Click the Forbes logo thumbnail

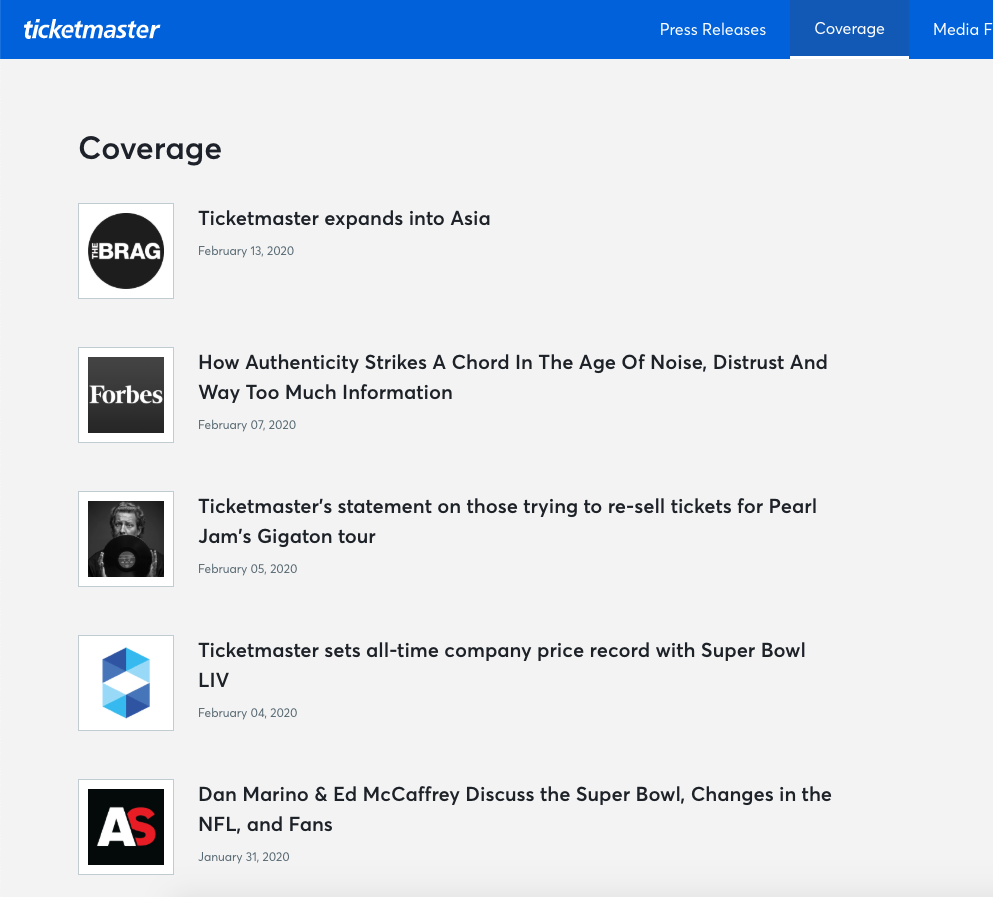tap(126, 395)
